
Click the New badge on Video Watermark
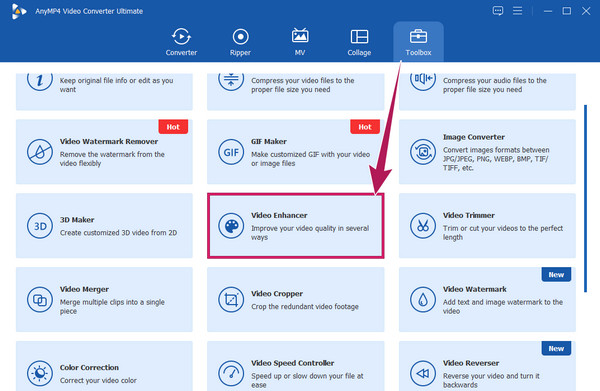point(556,275)
